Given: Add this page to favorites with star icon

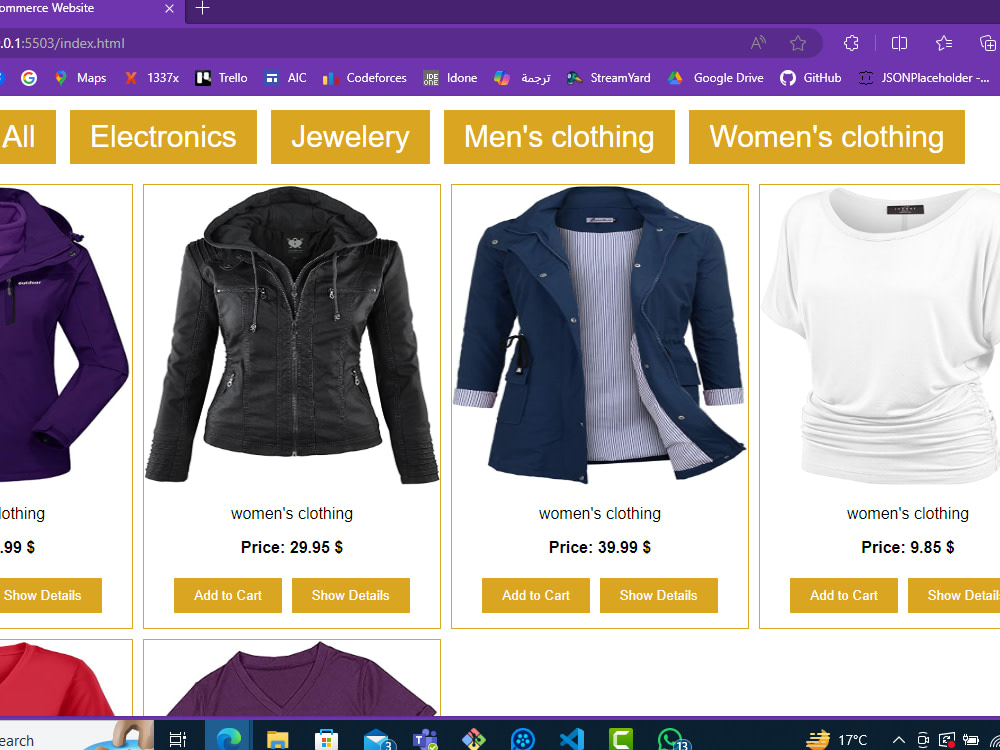Looking at the screenshot, I should pos(798,43).
